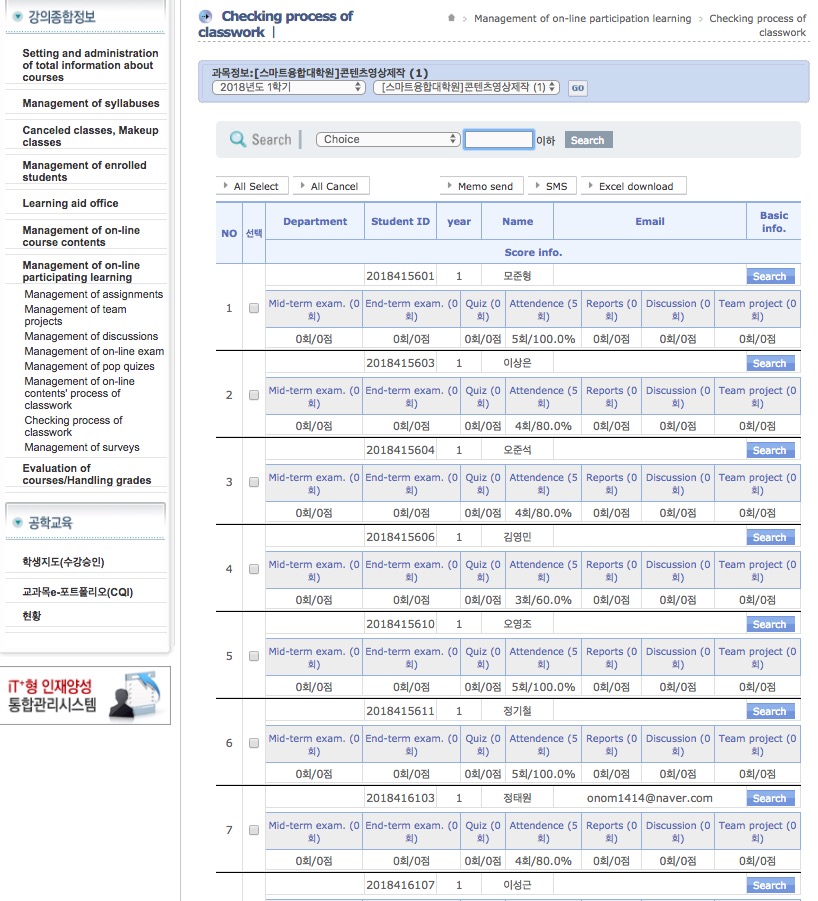Image resolution: width=818 pixels, height=901 pixels.
Task: Open Evaluation of courses/Handling grades menu
Action: (x=87, y=474)
